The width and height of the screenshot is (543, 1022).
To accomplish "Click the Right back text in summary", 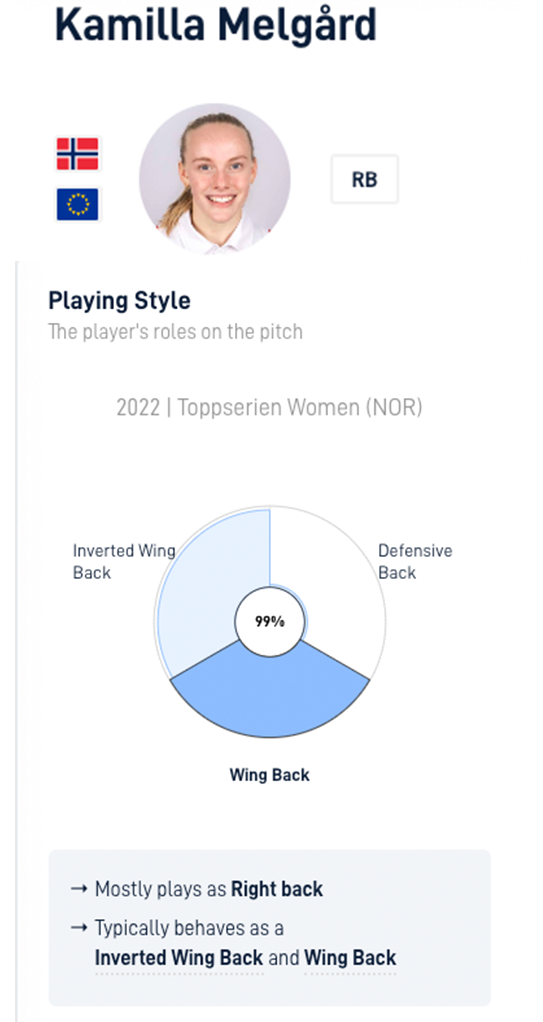I will pyautogui.click(x=277, y=889).
